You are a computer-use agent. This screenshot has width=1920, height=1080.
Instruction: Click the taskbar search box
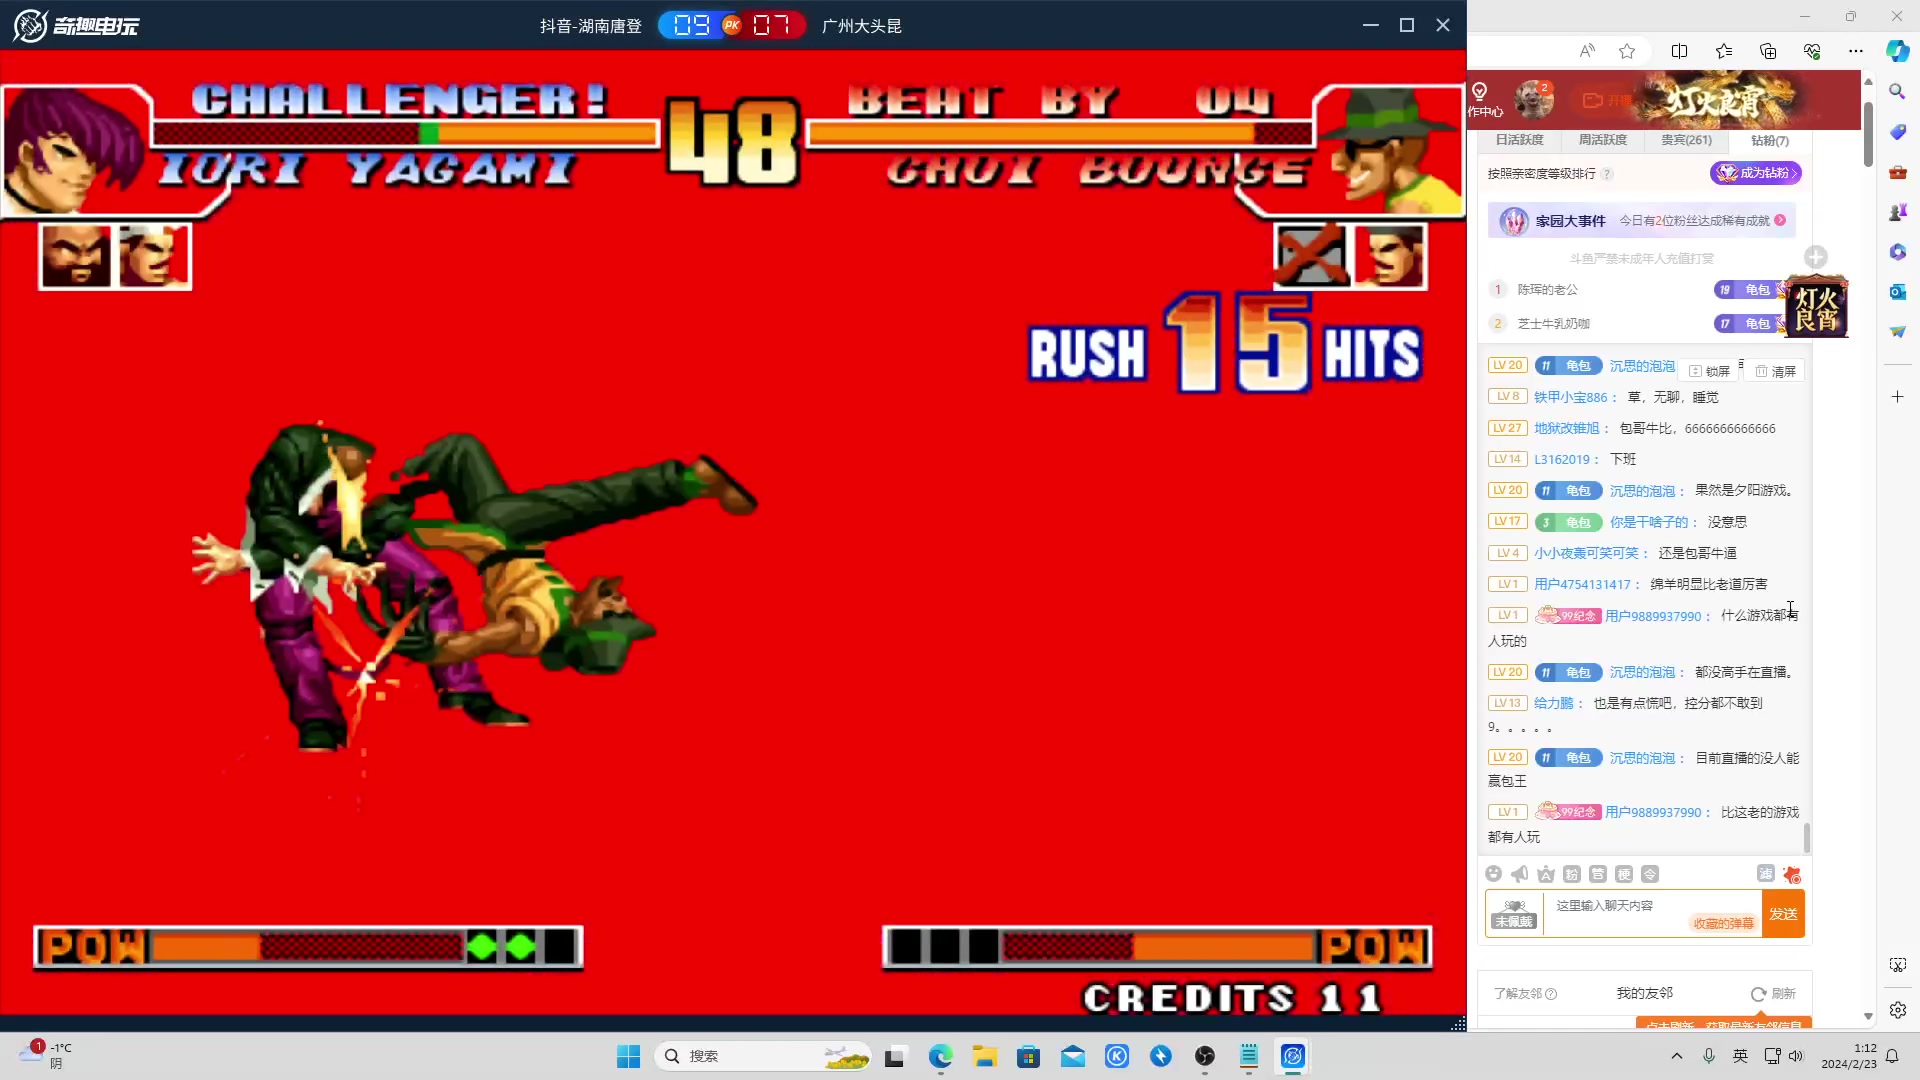tap(763, 1056)
